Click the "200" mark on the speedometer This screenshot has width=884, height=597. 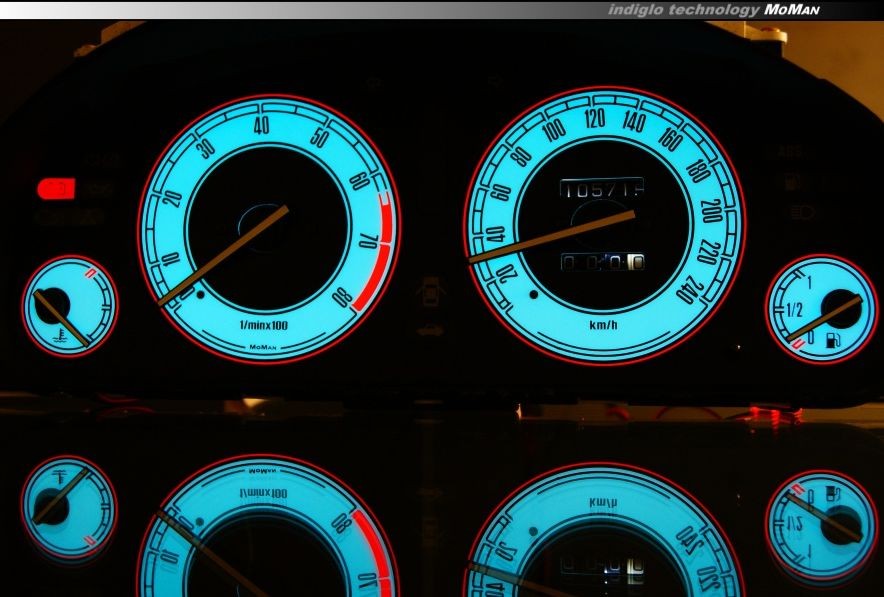pyautogui.click(x=712, y=211)
